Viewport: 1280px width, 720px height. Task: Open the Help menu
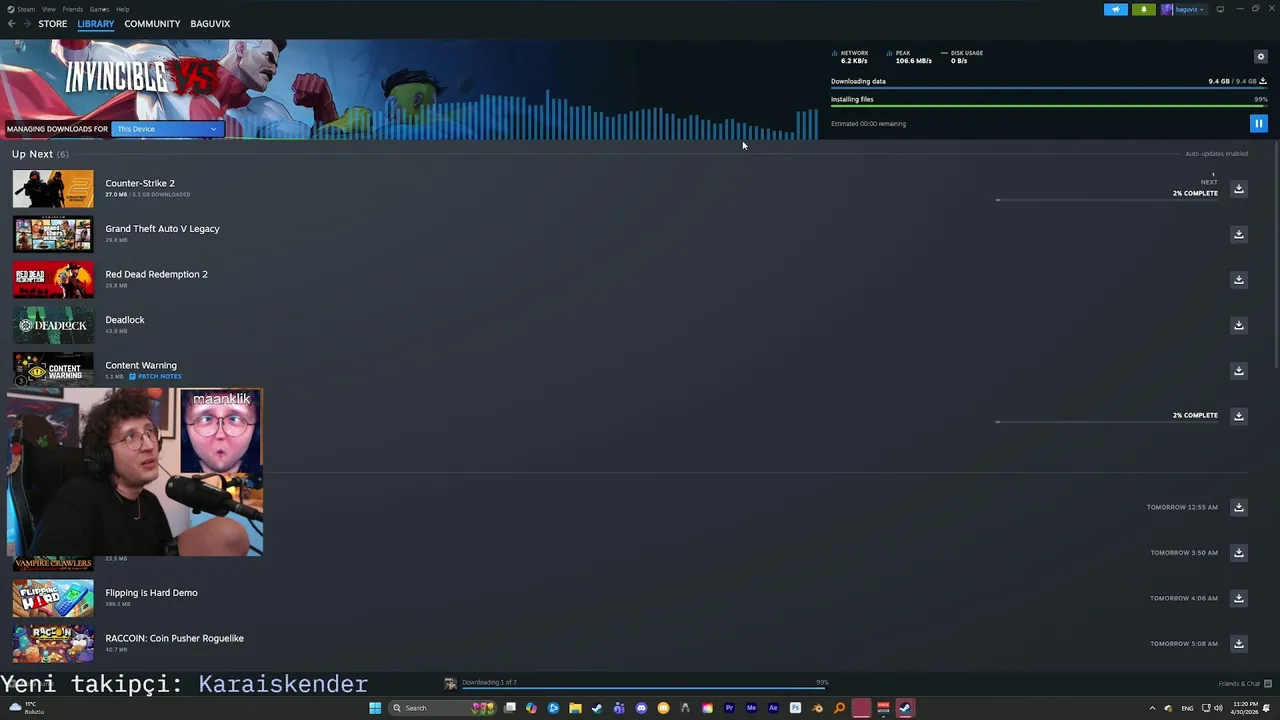point(122,9)
